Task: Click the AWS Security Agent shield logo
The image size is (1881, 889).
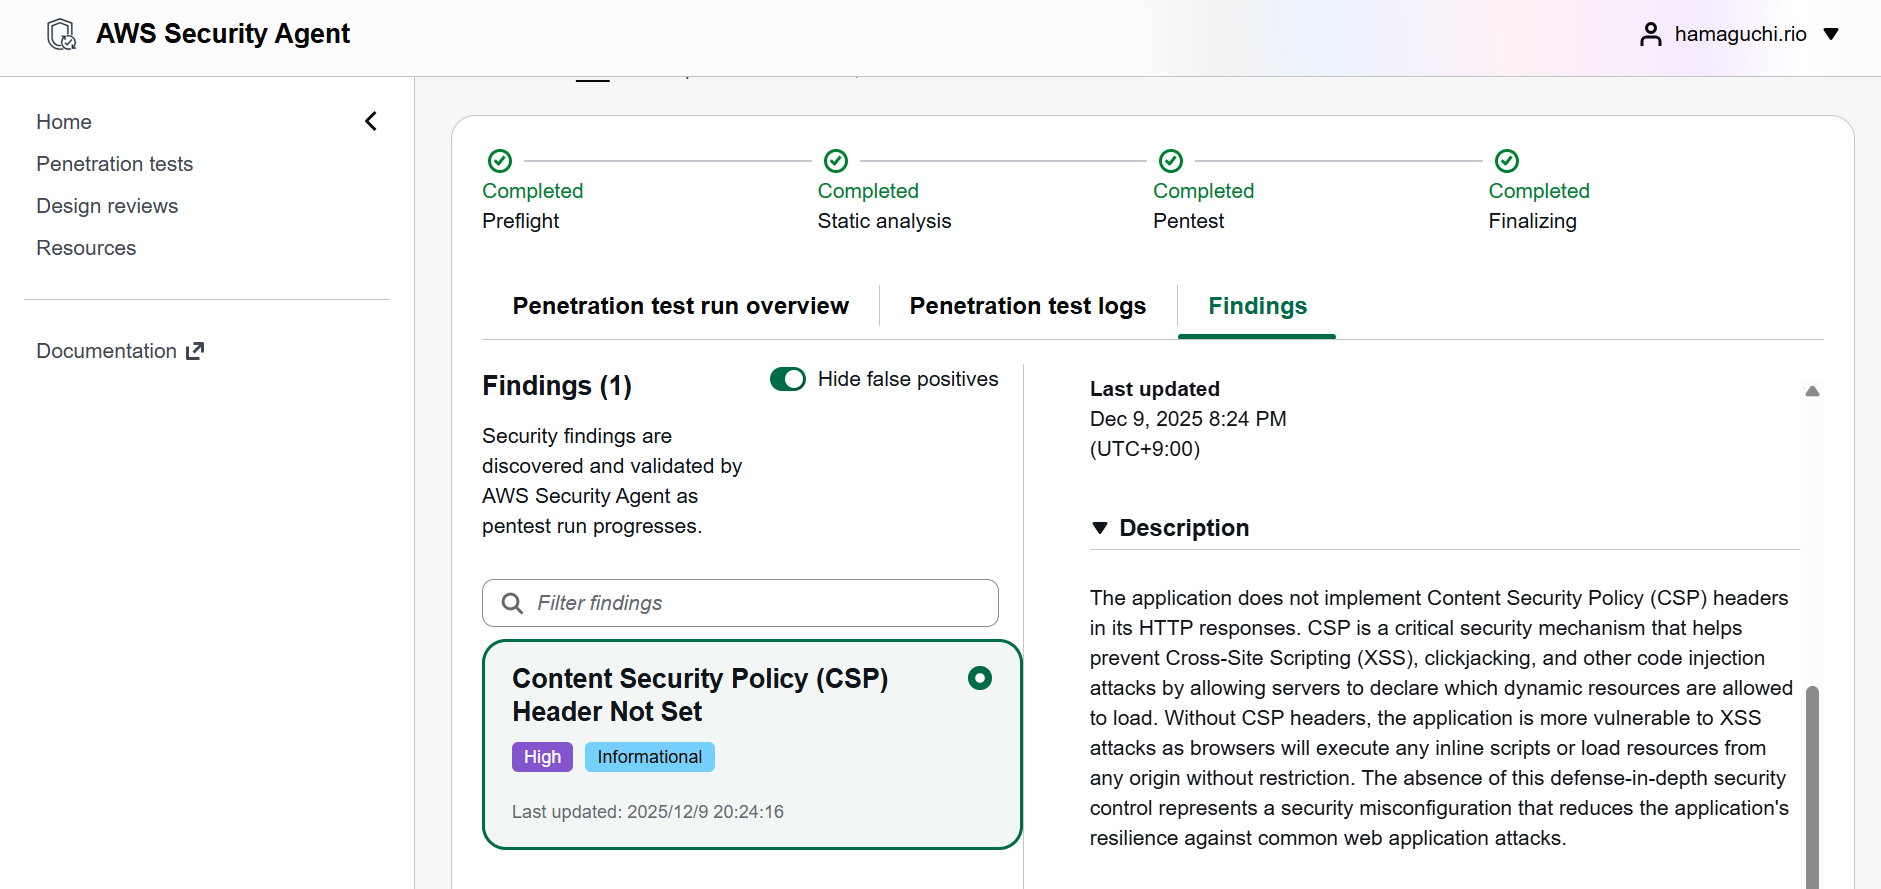Action: 62,34
